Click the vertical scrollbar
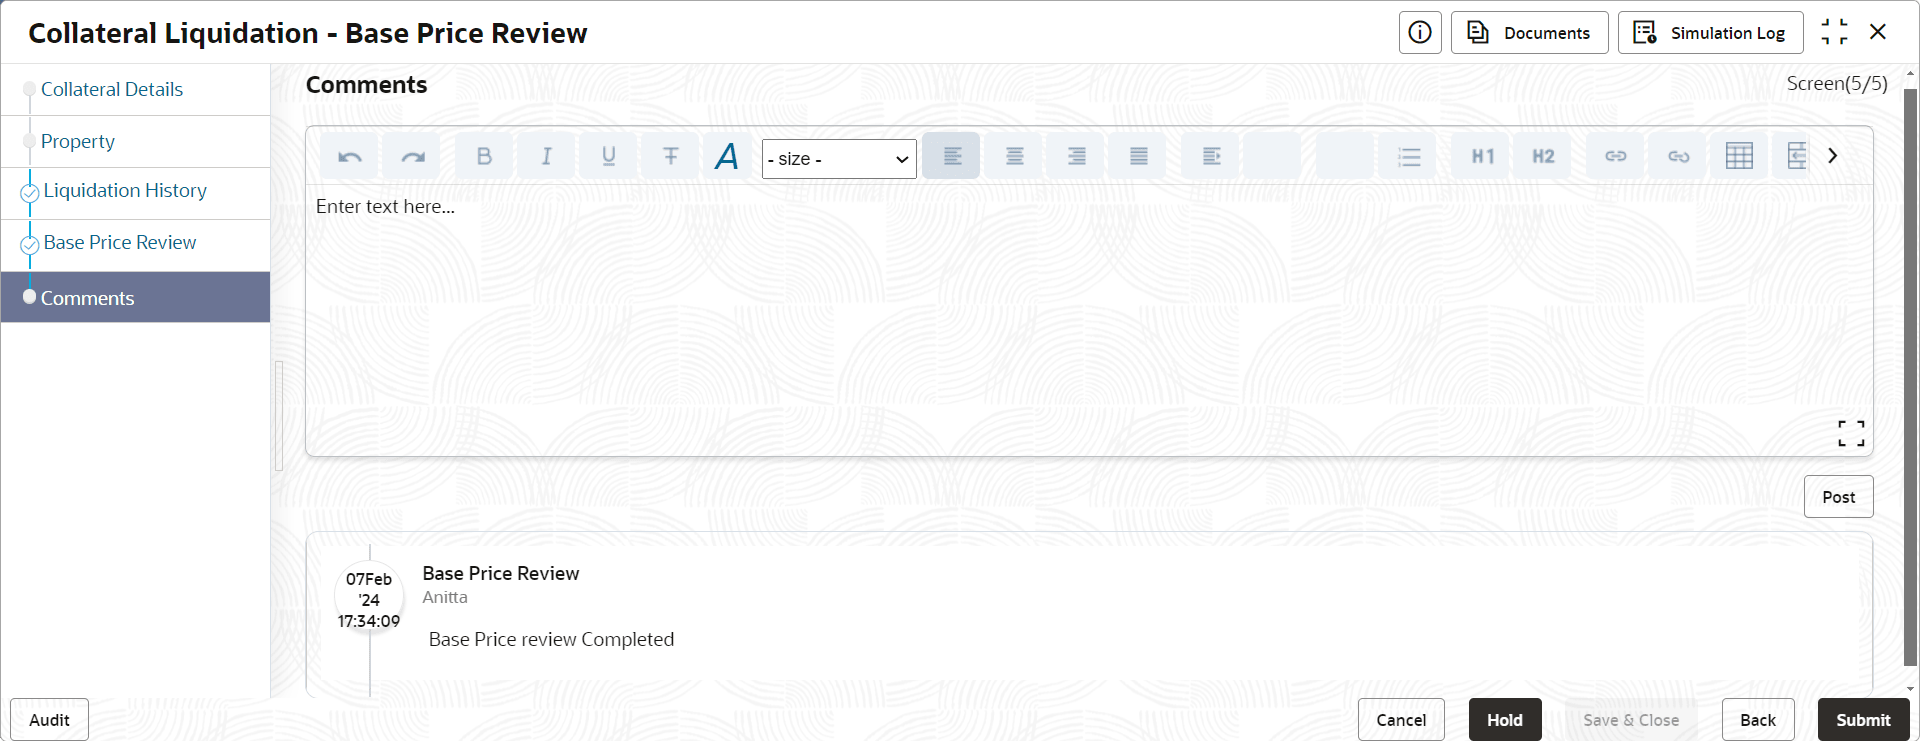1920x741 pixels. [1910, 375]
